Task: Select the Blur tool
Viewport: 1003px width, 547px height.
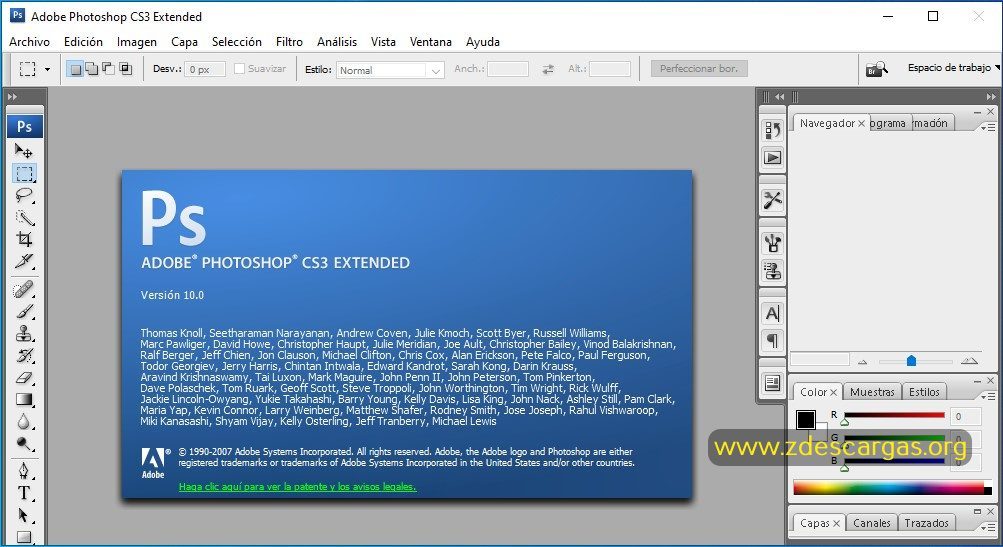Action: (24, 422)
